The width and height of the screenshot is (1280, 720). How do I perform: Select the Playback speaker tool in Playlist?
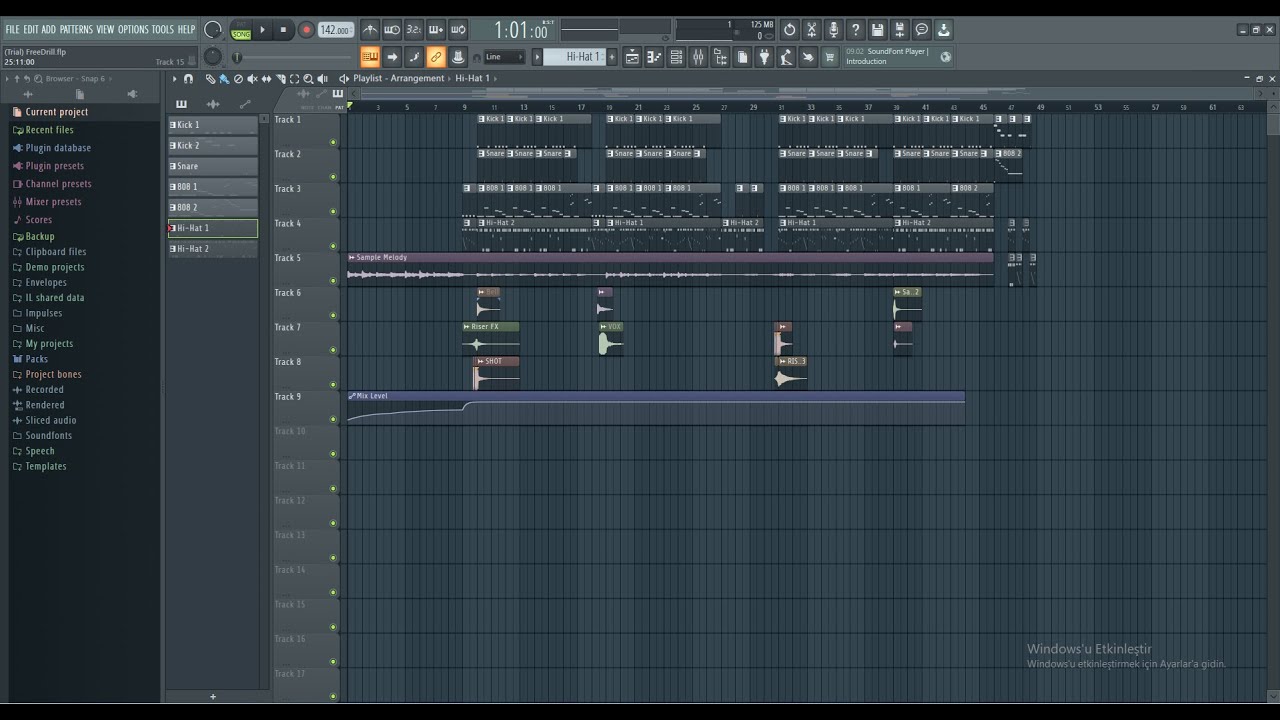(324, 78)
